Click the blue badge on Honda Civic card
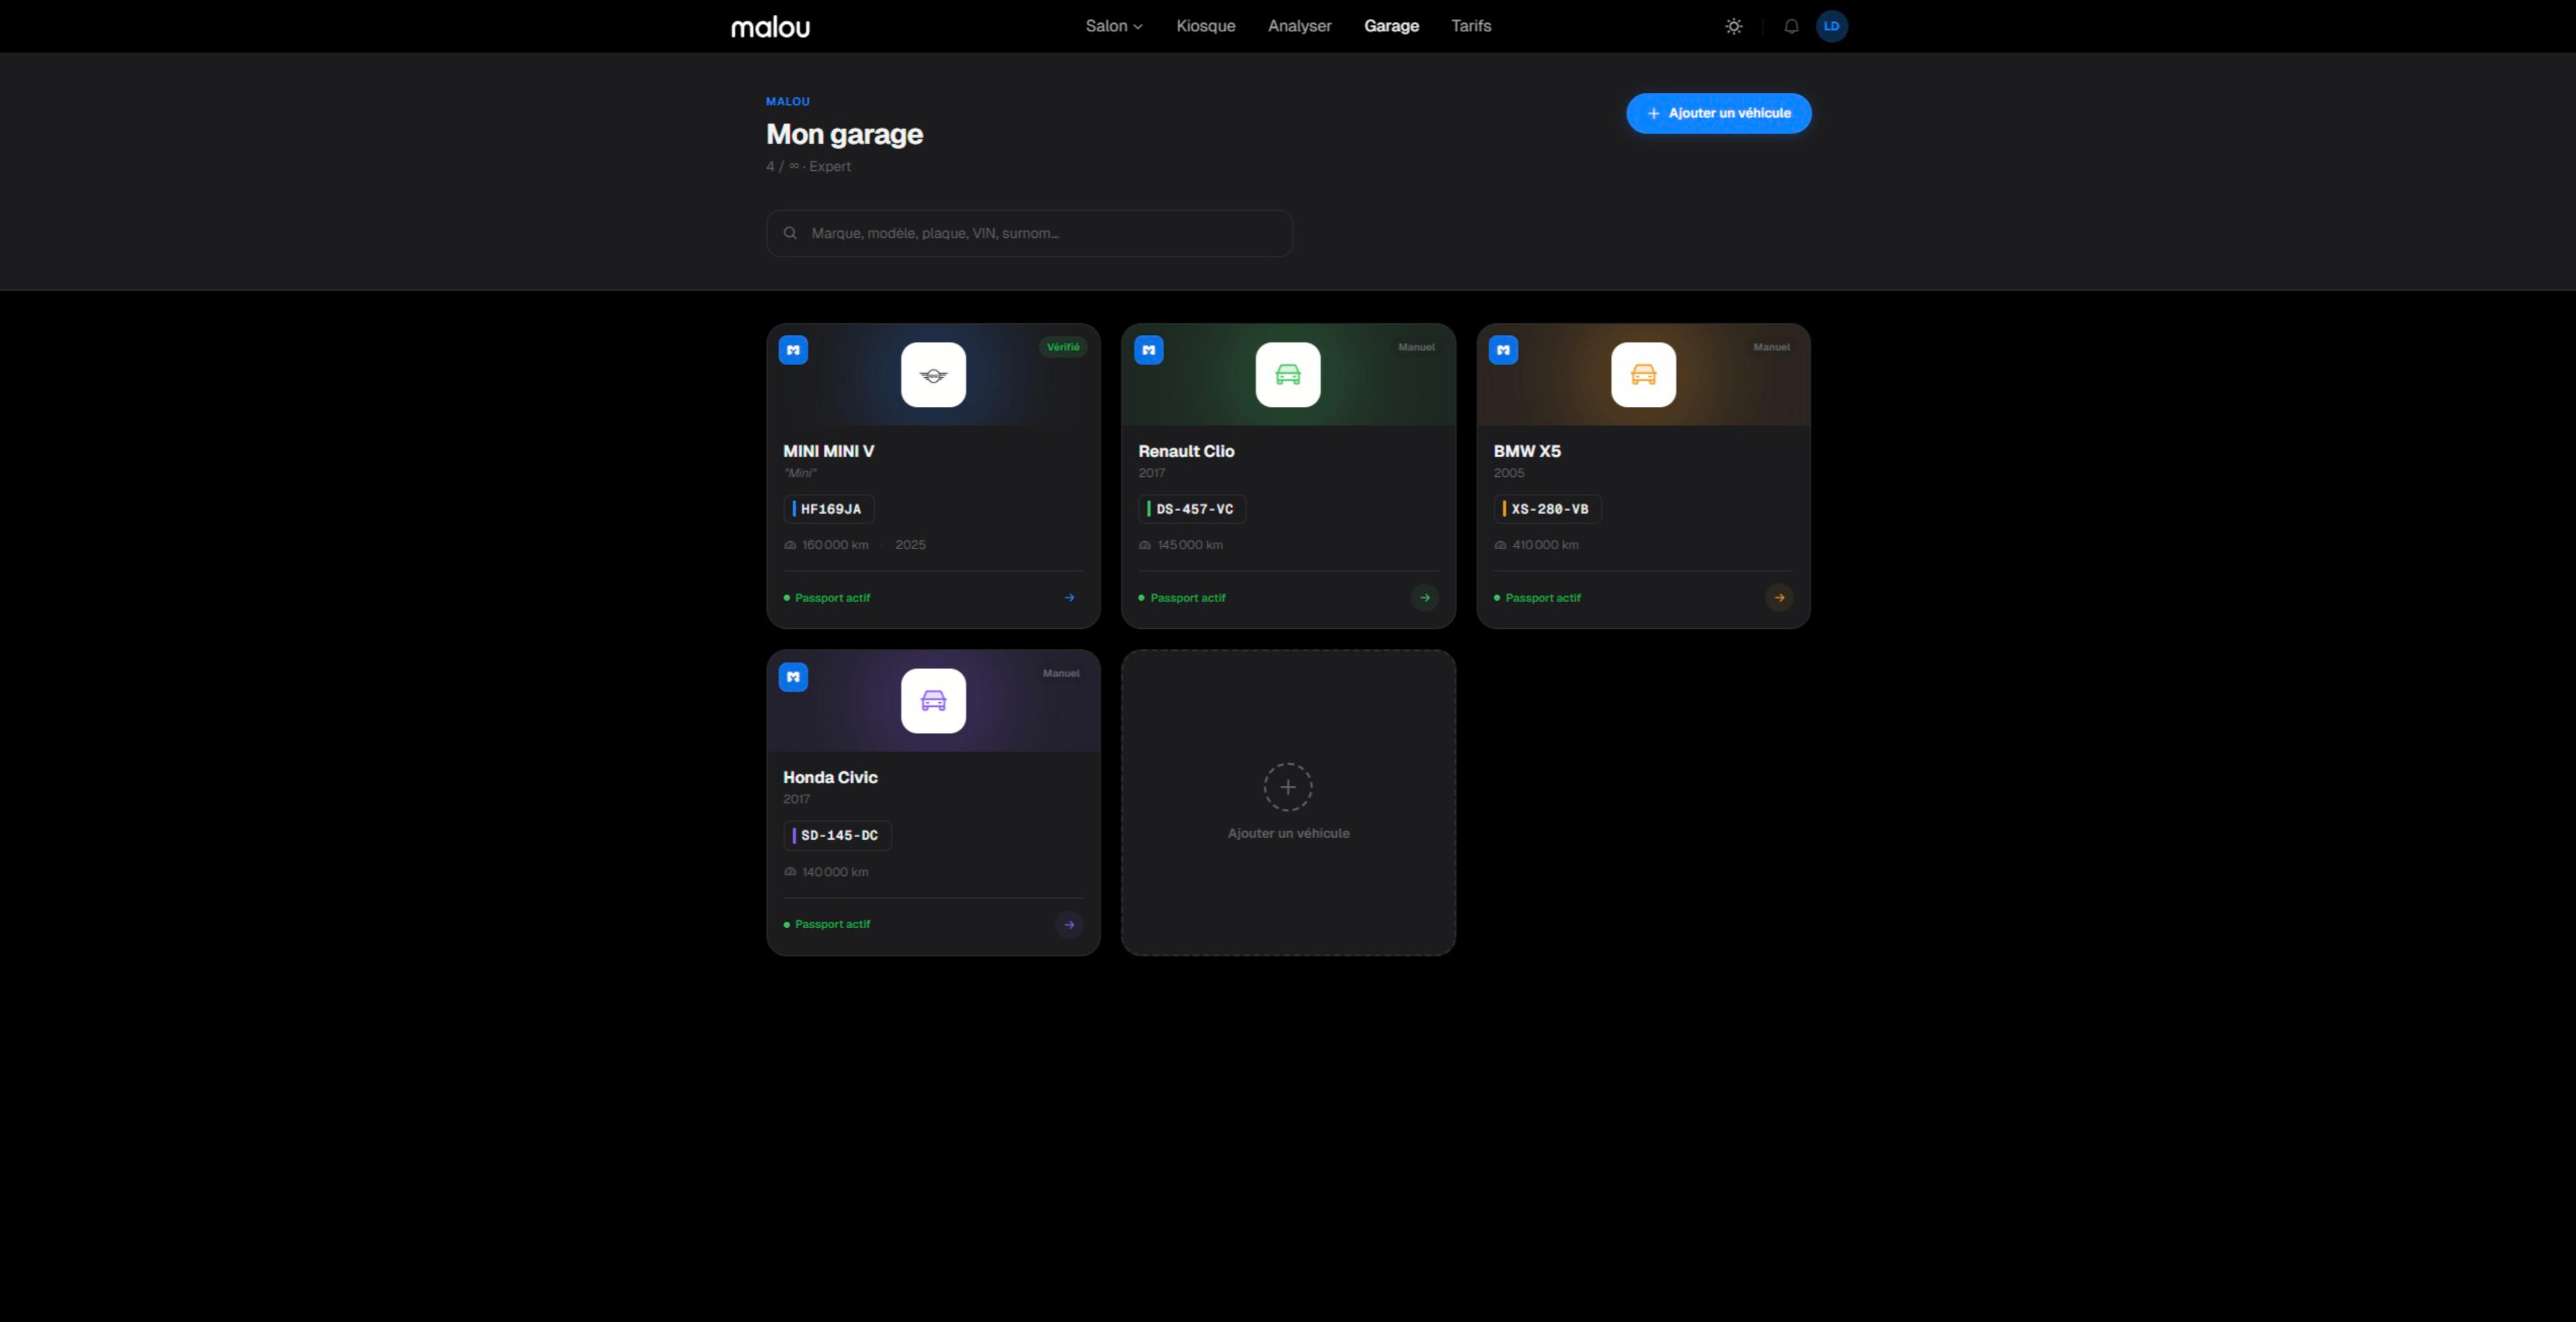 793,677
